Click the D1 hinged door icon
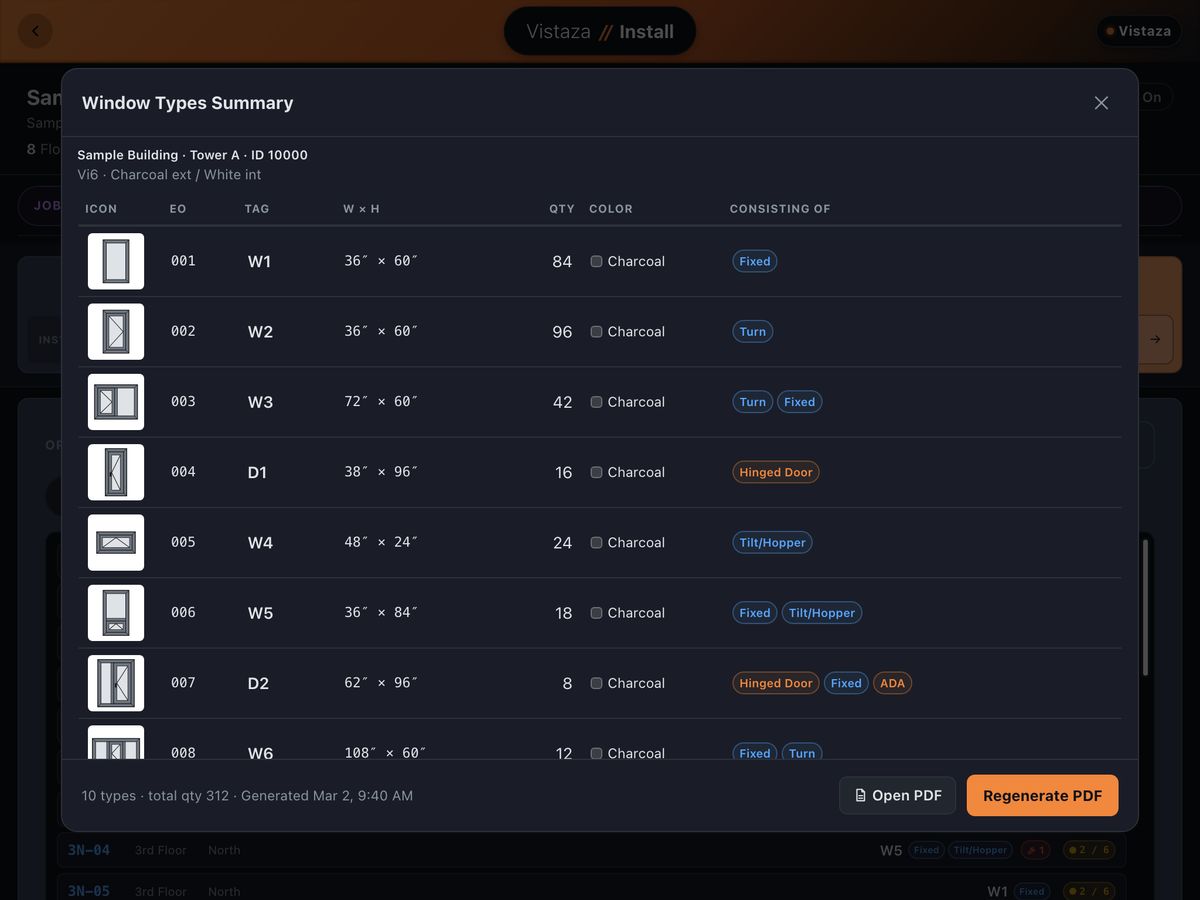Viewport: 1200px width, 900px height. [116, 472]
